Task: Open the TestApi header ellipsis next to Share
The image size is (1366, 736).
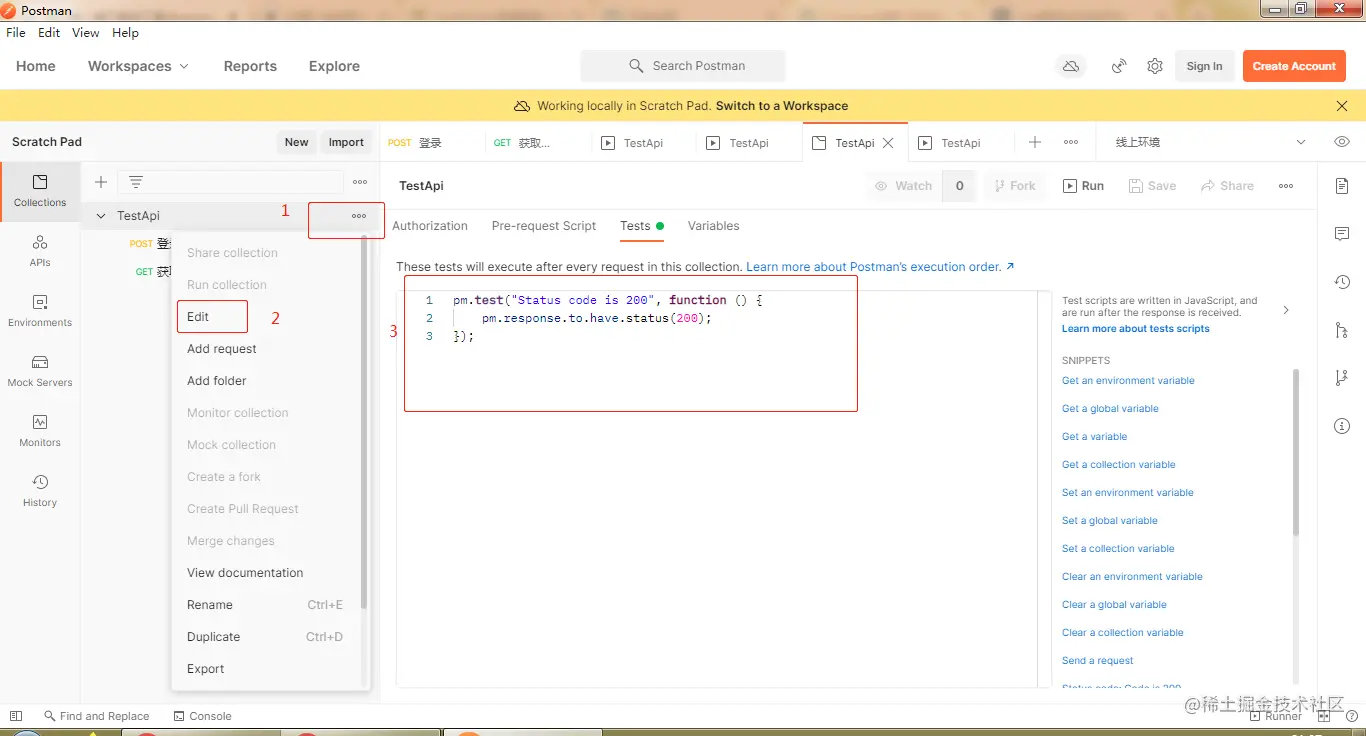Action: [1286, 186]
